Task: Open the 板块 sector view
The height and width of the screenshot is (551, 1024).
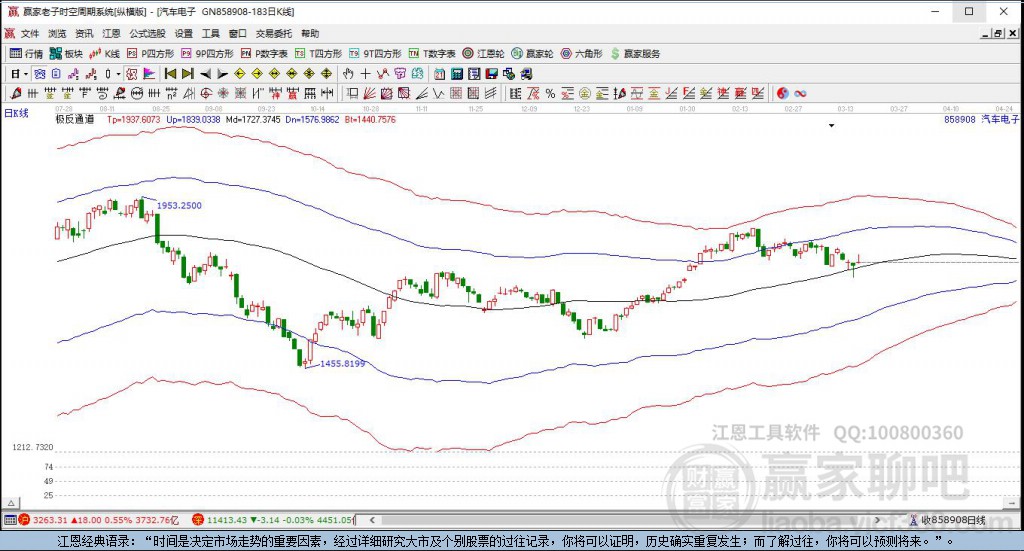Action: pos(67,54)
